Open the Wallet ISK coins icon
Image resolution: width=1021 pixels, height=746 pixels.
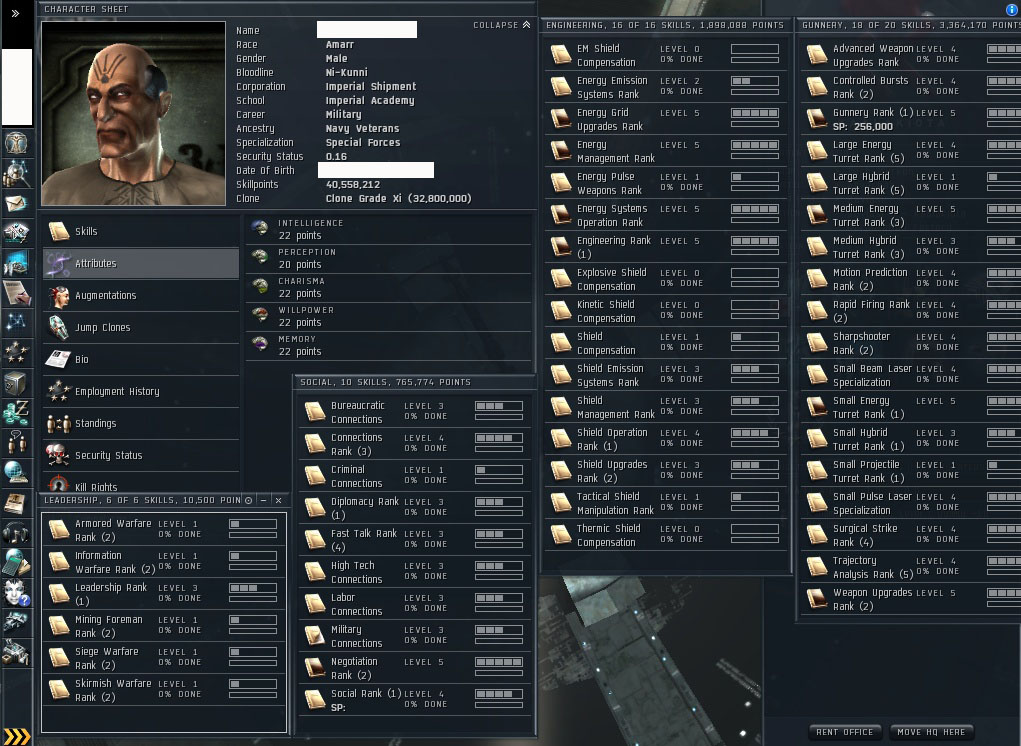[16, 413]
